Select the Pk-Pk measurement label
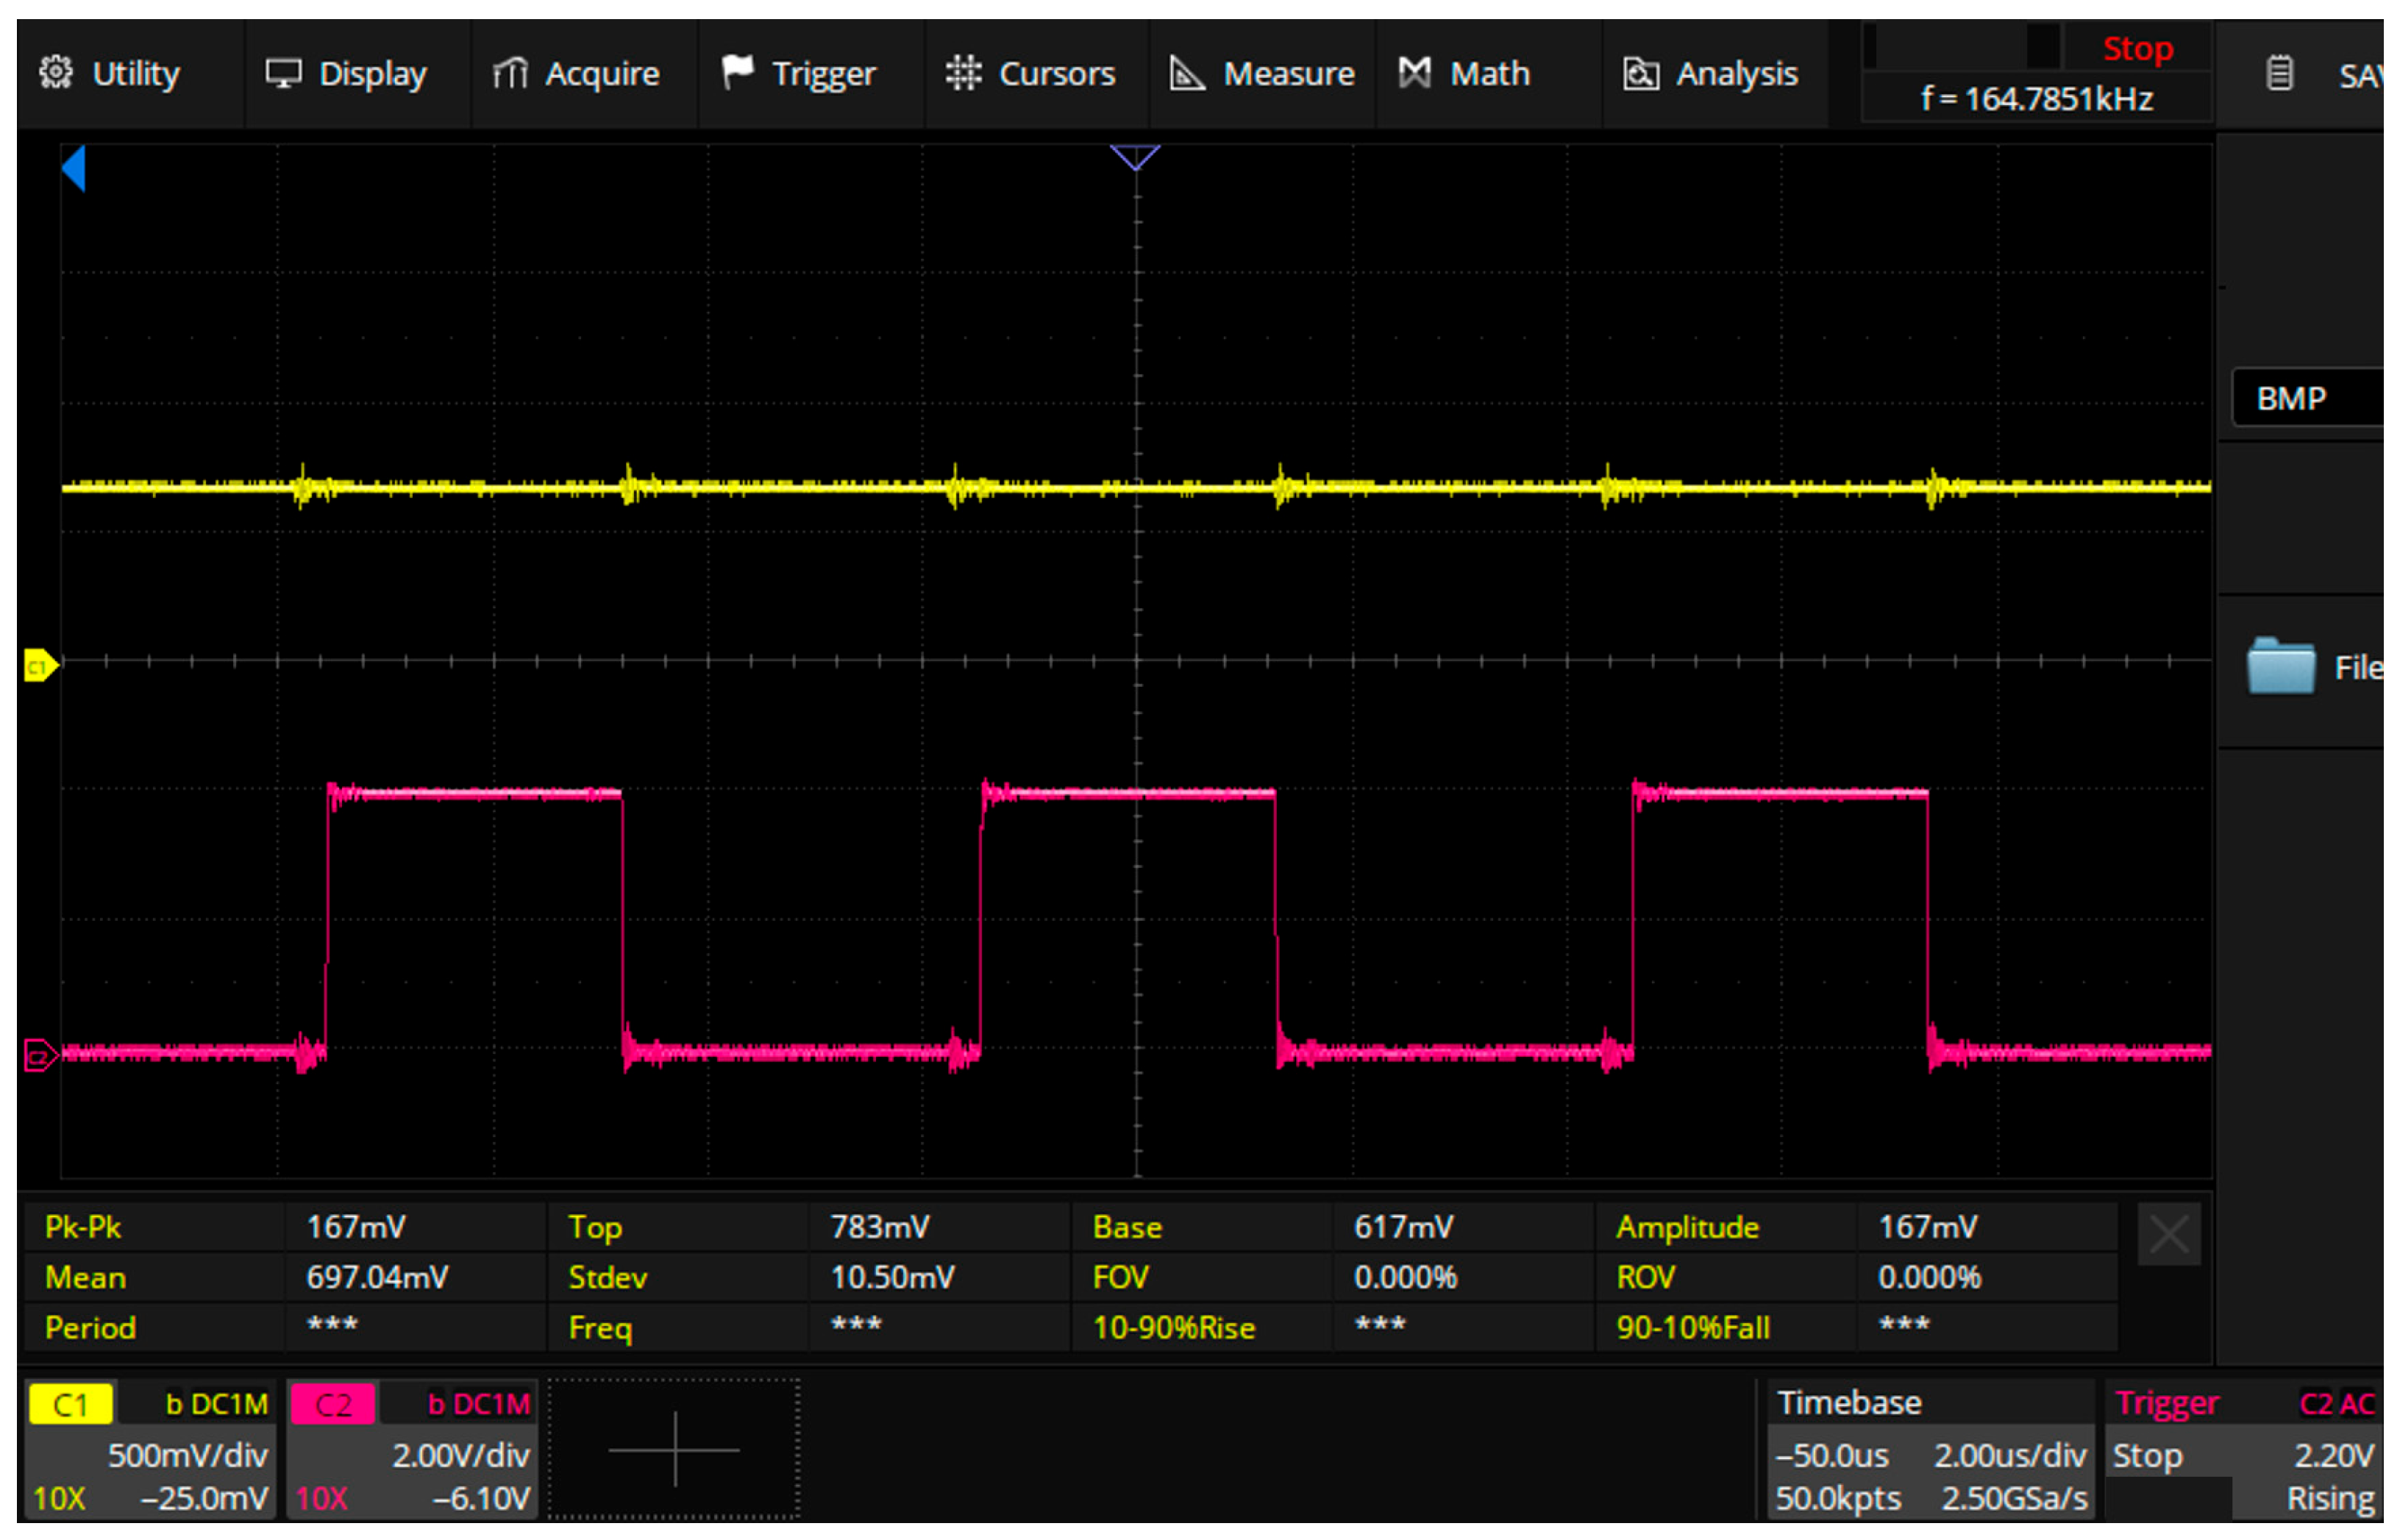The height and width of the screenshot is (1540, 2400). point(83,1227)
